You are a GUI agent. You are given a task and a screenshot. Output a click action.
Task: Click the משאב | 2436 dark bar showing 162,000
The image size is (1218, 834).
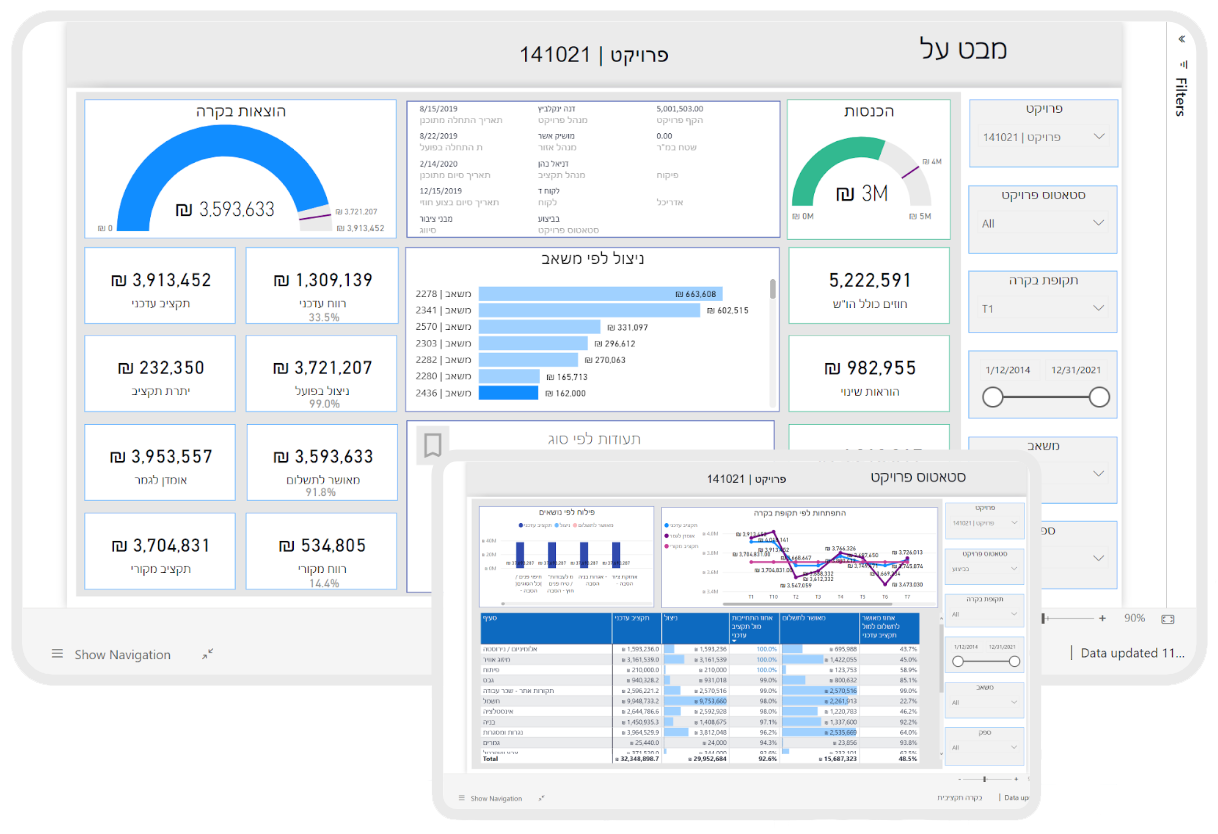[x=508, y=393]
